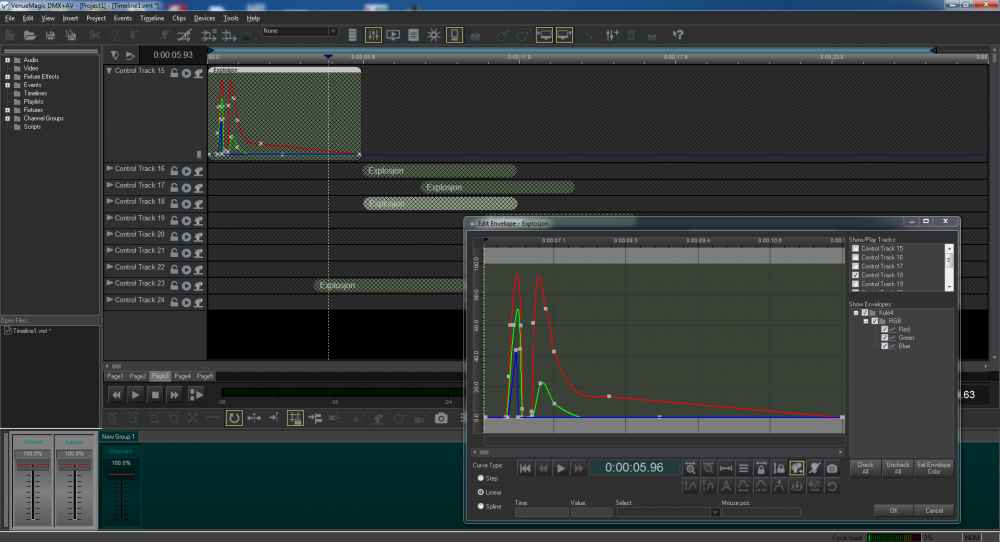Viewport: 1000px width, 542px height.
Task: Open the Timeline menu
Action: pyautogui.click(x=152, y=18)
